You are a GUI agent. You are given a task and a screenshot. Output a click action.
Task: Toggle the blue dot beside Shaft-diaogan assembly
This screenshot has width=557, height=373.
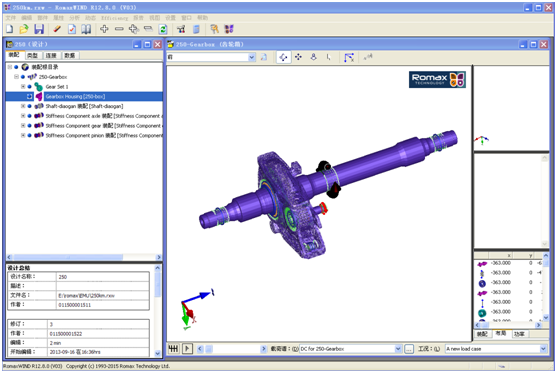[x=30, y=106]
